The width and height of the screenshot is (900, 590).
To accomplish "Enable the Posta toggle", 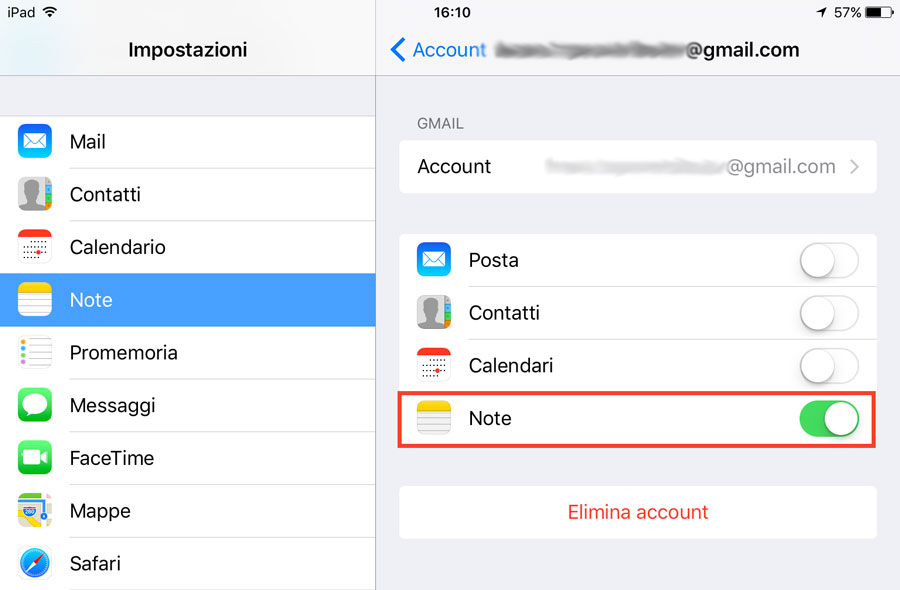I will tap(828, 260).
